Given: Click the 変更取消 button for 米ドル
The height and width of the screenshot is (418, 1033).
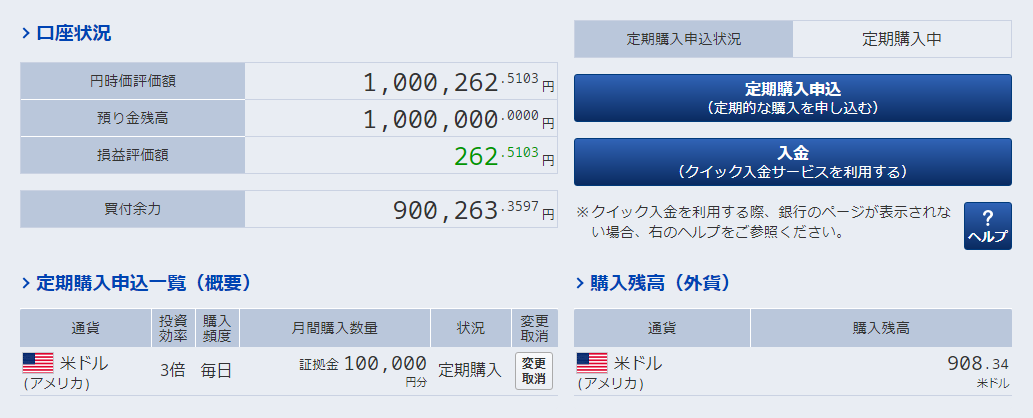Looking at the screenshot, I should click(534, 370).
